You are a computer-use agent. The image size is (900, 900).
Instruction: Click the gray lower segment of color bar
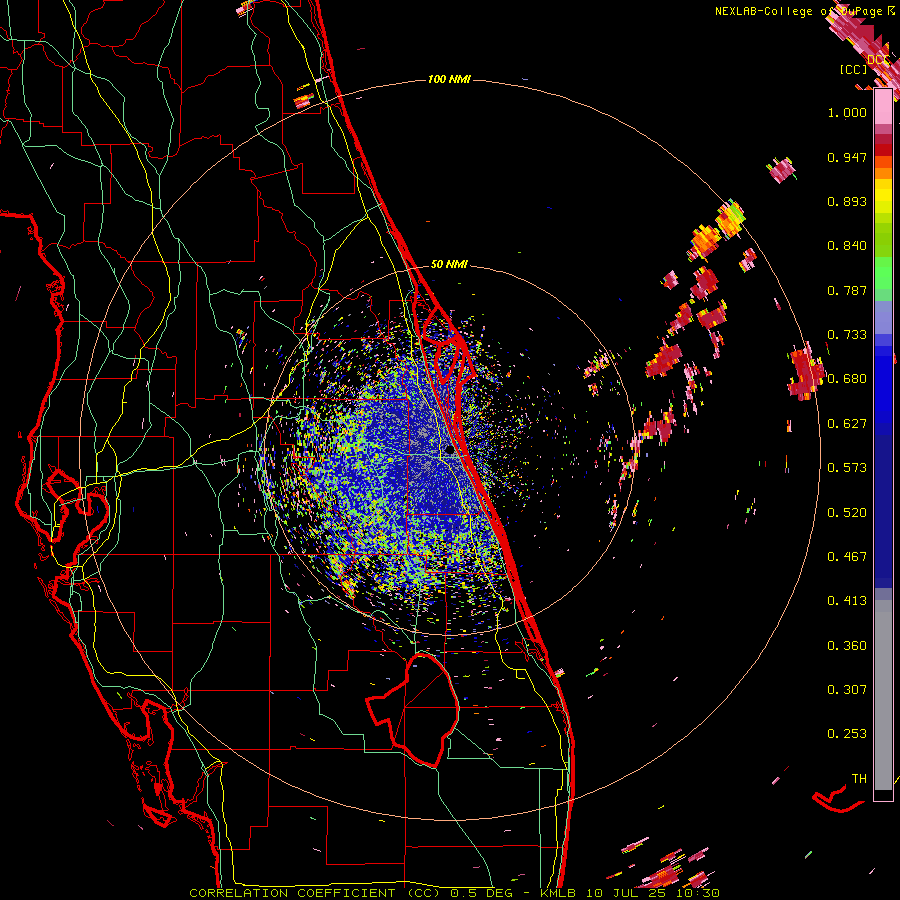coord(883,695)
